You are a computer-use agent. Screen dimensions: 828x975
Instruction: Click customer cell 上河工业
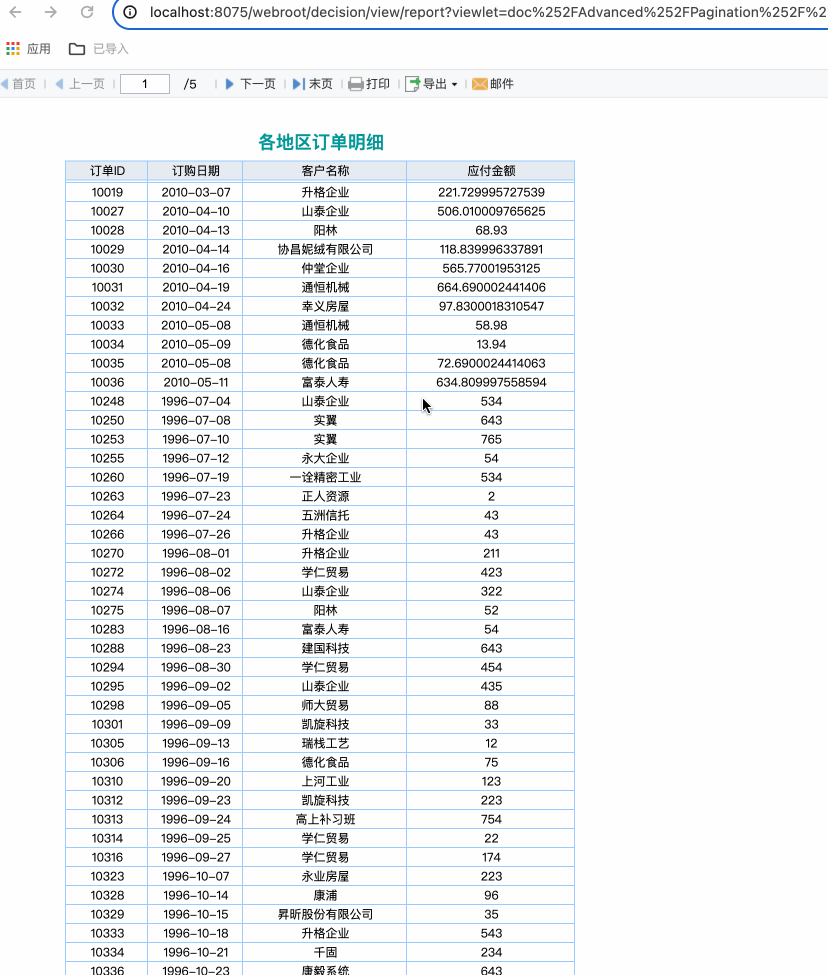(324, 782)
